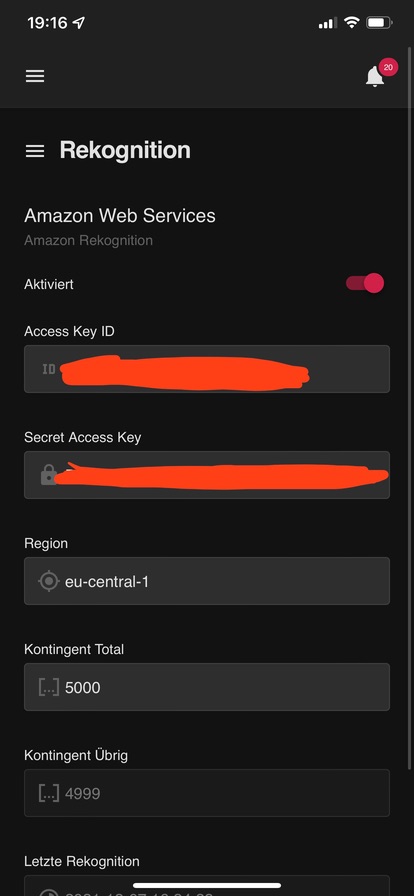Select the eu-central-1 Region field
Screen dimensions: 414x896
coord(207,581)
